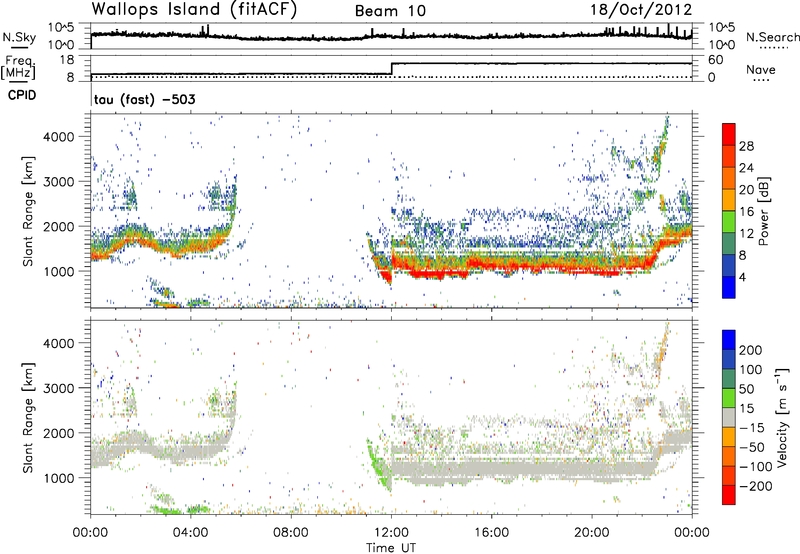Click the '-200' tick on velocity colorbar
Image resolution: width=800 pixels, height=554 pixels.
point(755,486)
